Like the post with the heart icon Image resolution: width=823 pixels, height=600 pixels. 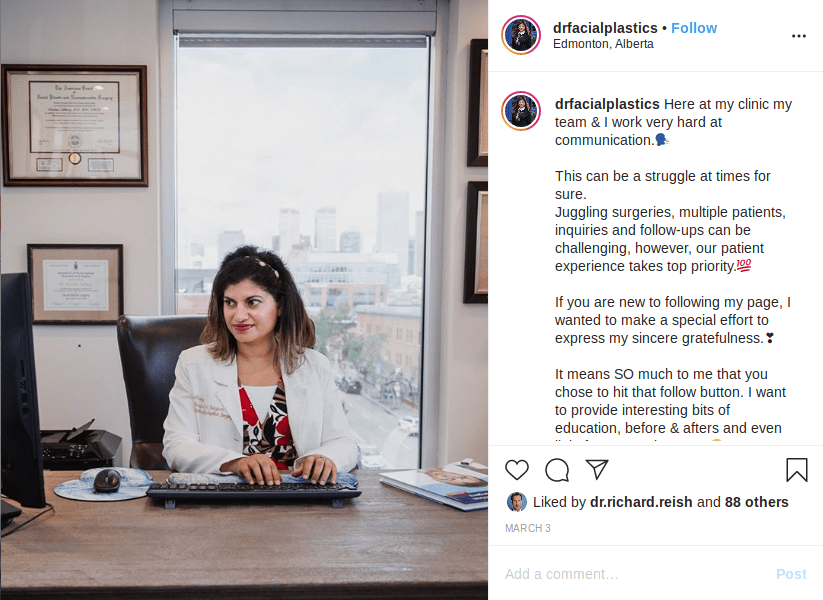point(516,469)
